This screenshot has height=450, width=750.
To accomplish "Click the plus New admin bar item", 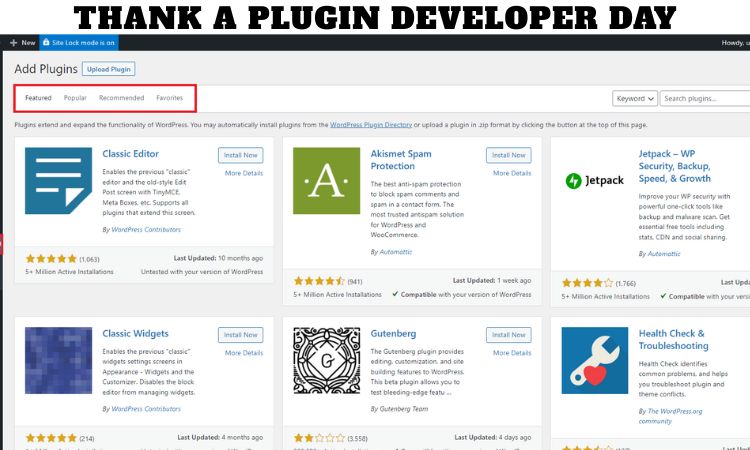I will [x=22, y=43].
